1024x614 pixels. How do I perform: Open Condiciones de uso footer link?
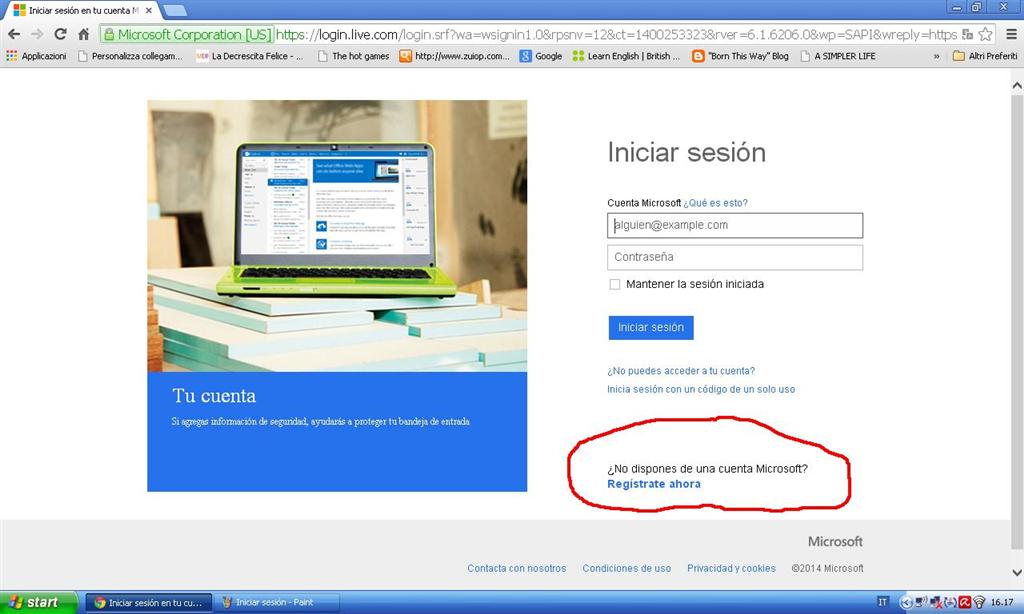627,568
